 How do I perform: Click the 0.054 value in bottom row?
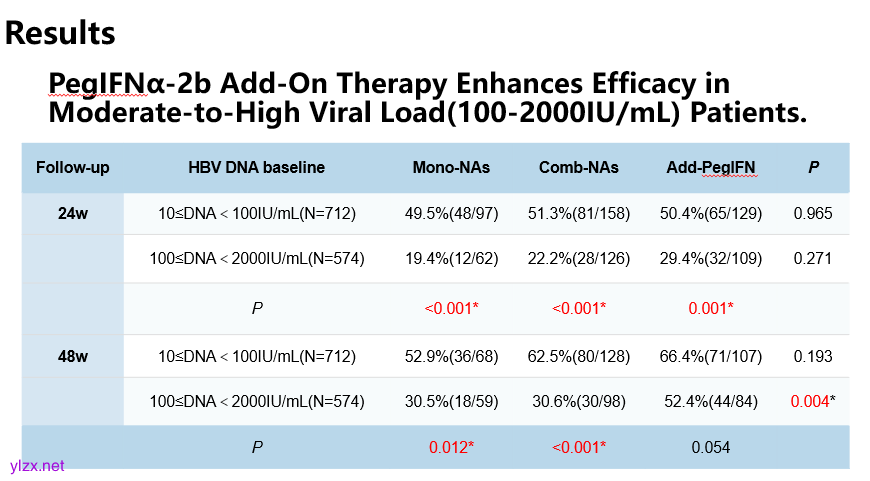711,447
